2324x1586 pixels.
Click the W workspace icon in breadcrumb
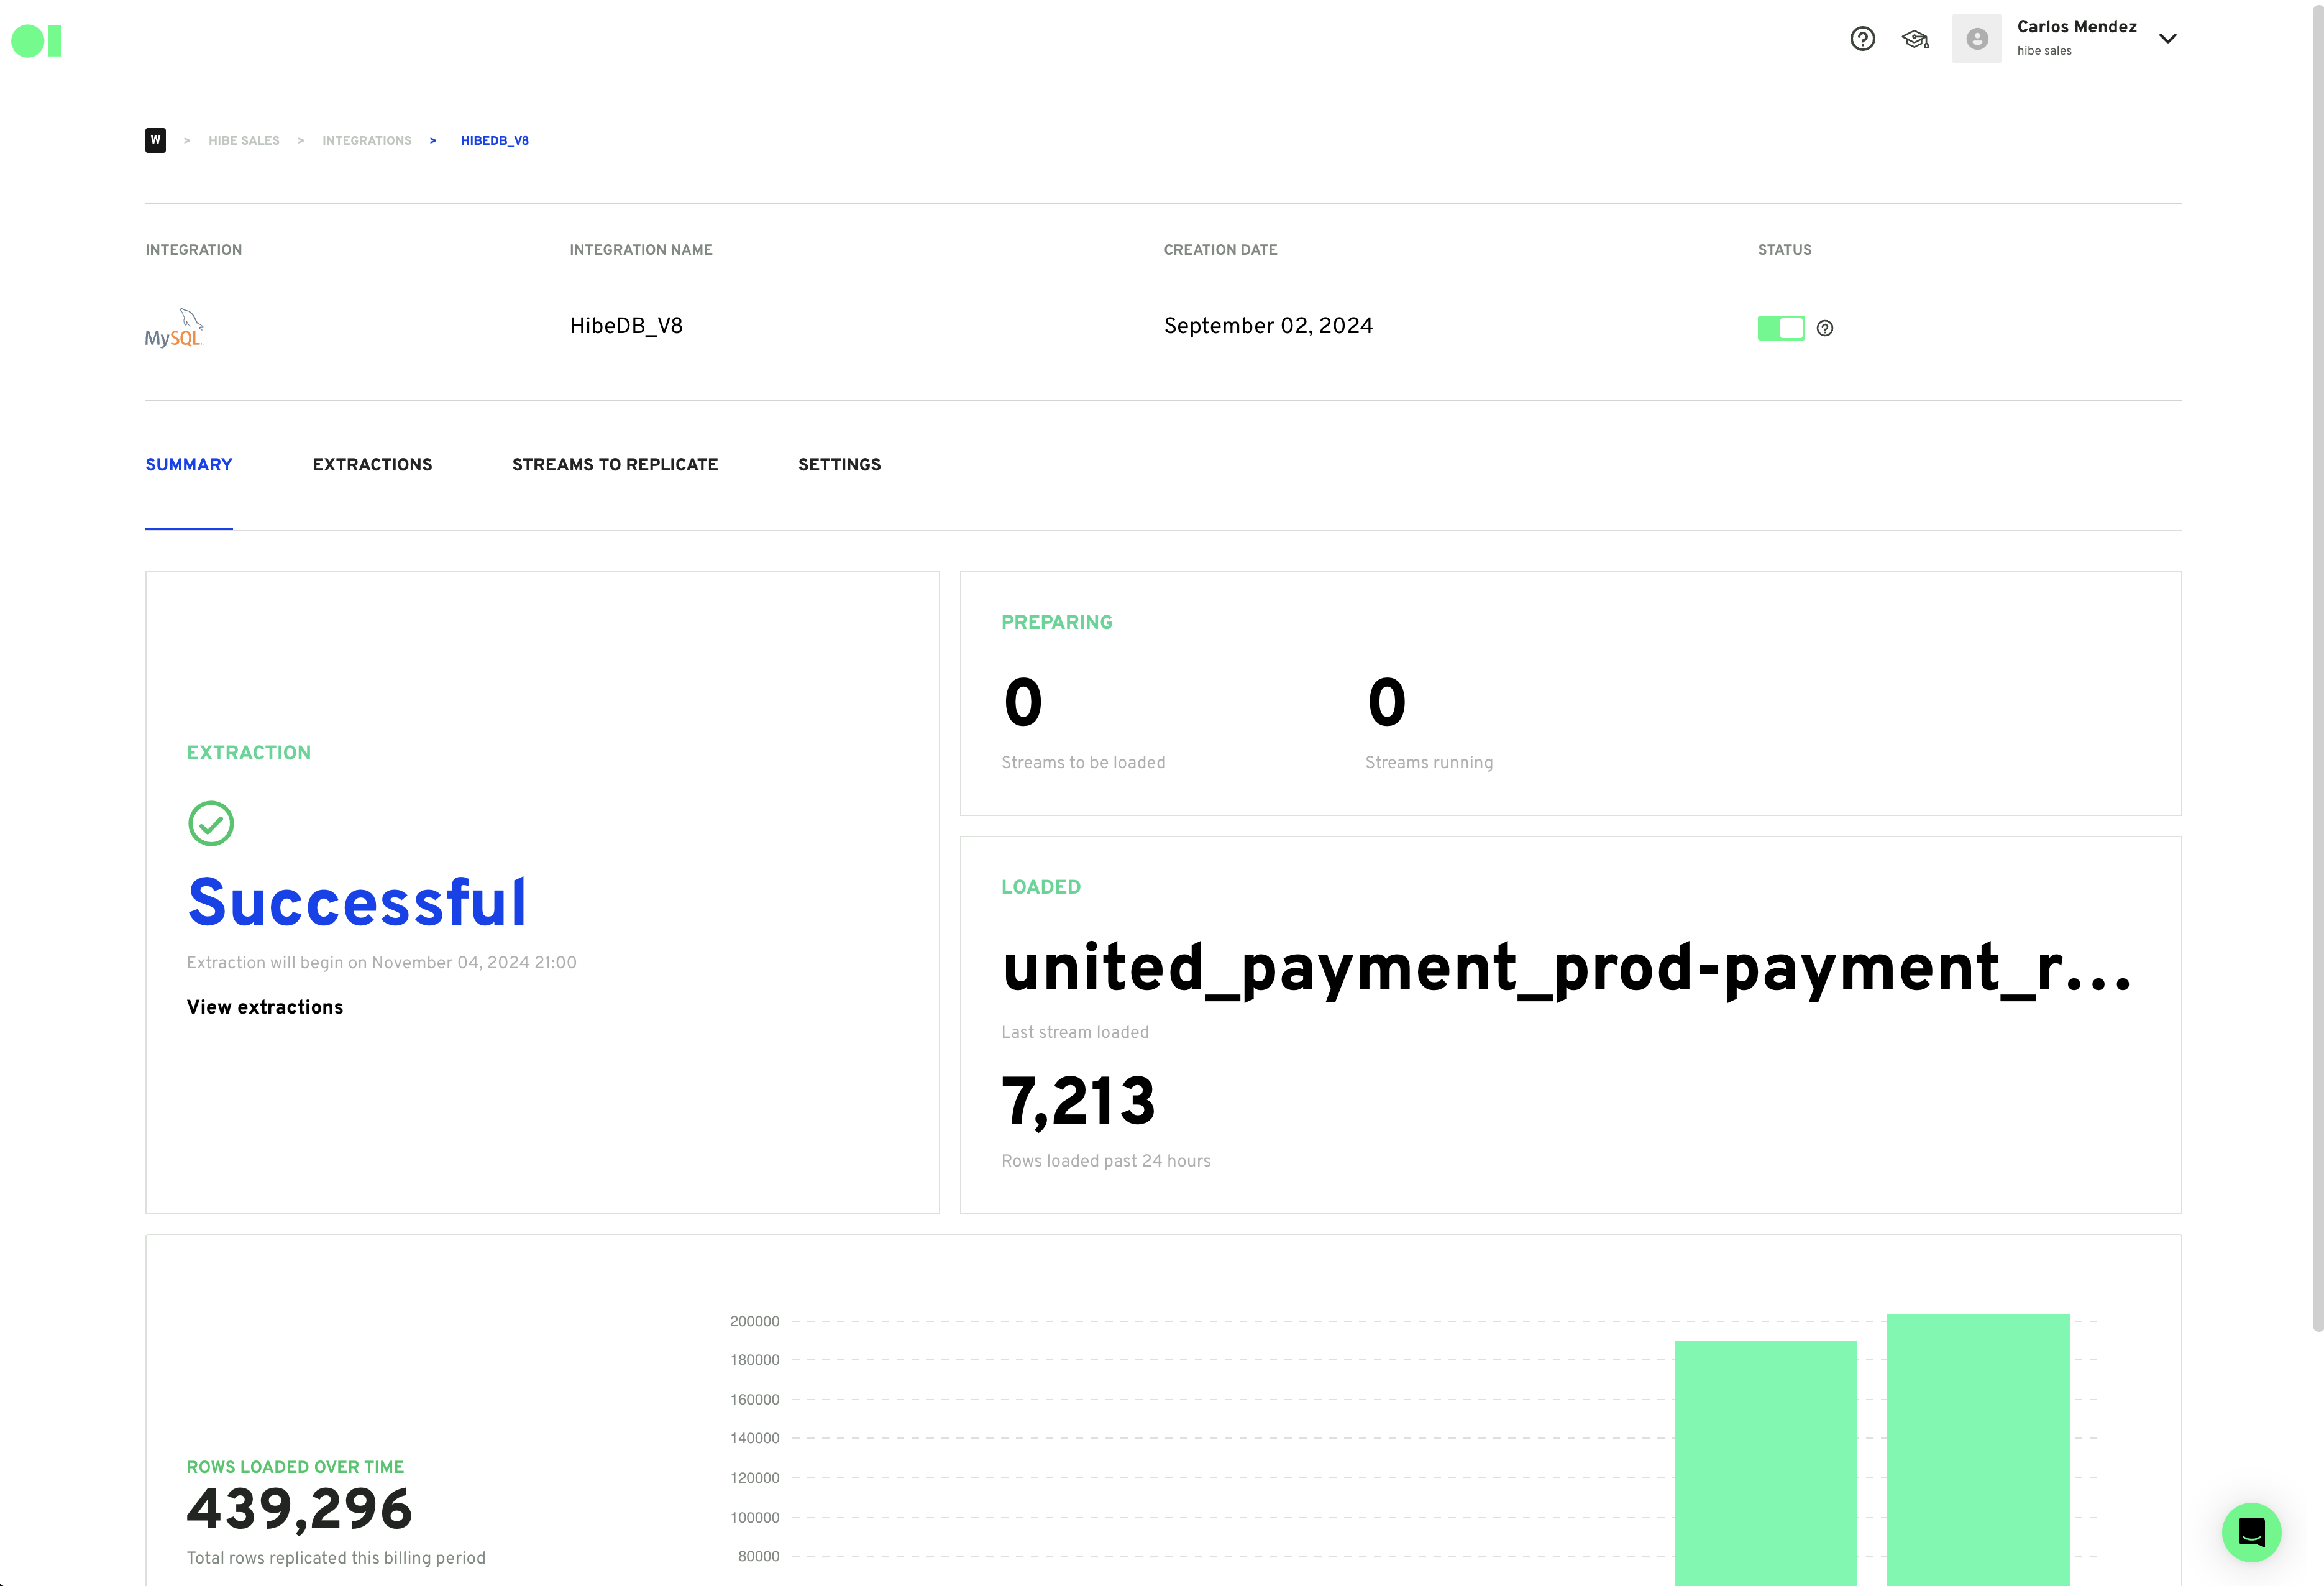point(155,141)
